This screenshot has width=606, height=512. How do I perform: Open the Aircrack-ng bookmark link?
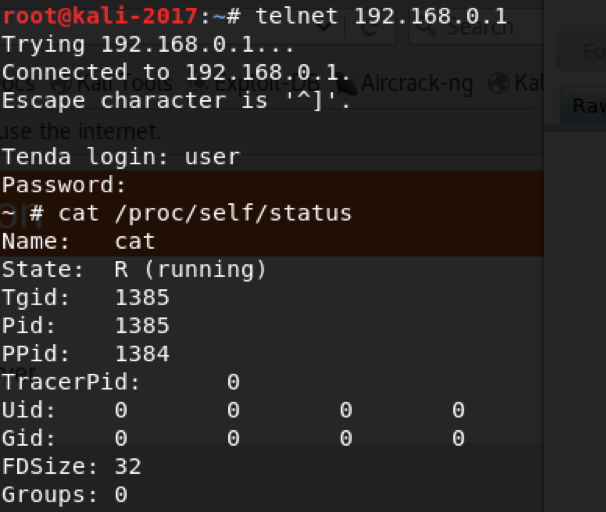(x=417, y=83)
